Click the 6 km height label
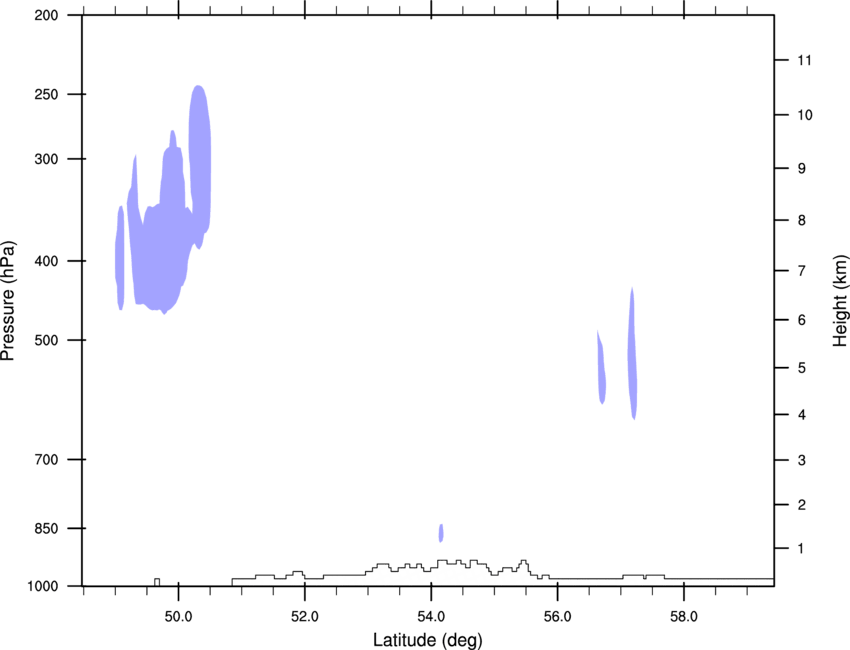This screenshot has width=850, height=650. [x=802, y=320]
